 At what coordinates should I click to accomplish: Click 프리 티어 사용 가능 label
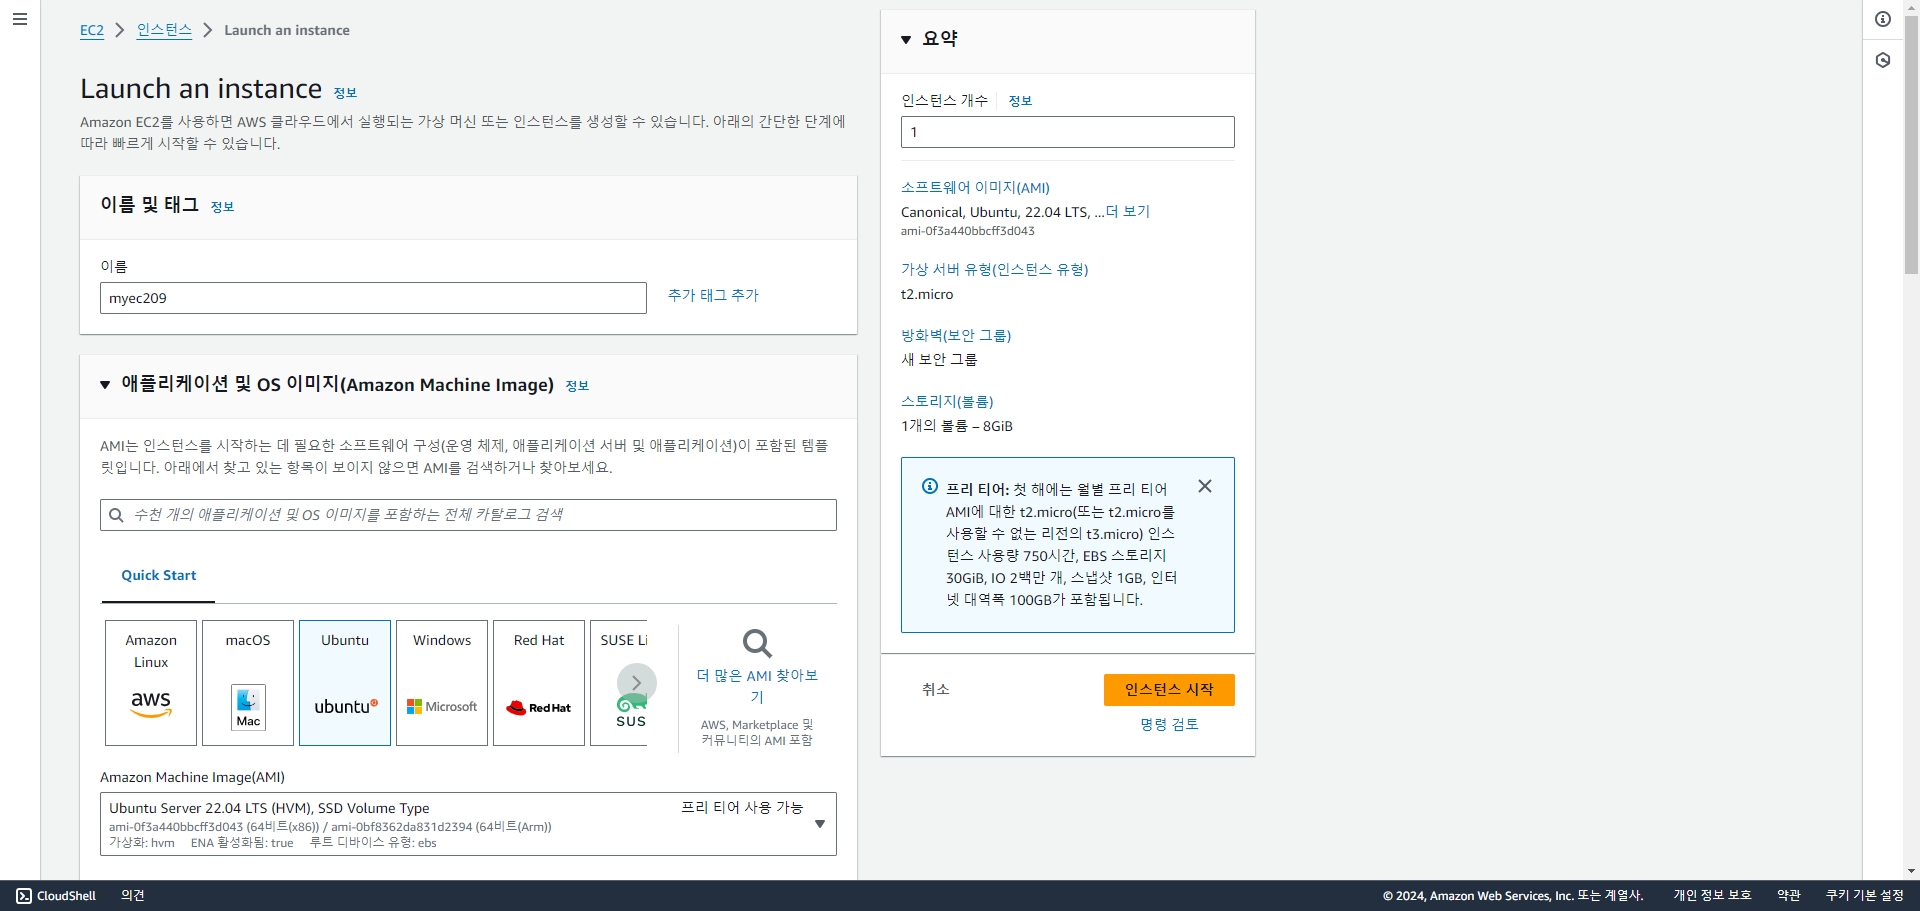(742, 808)
